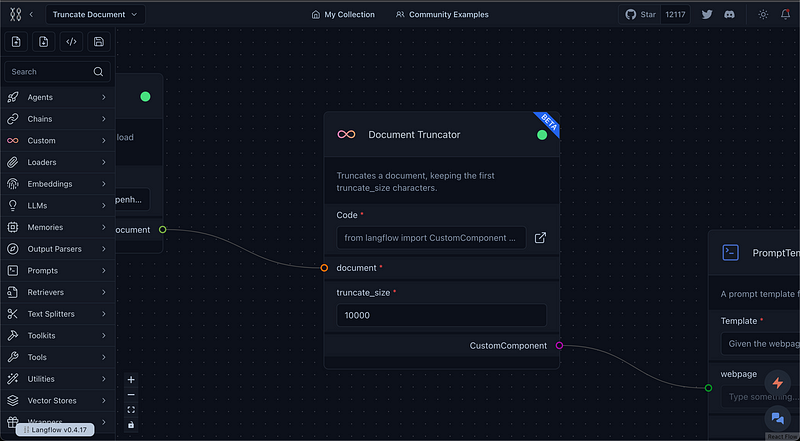
Task: Click the fit view icon on canvas controls
Action: point(131,410)
